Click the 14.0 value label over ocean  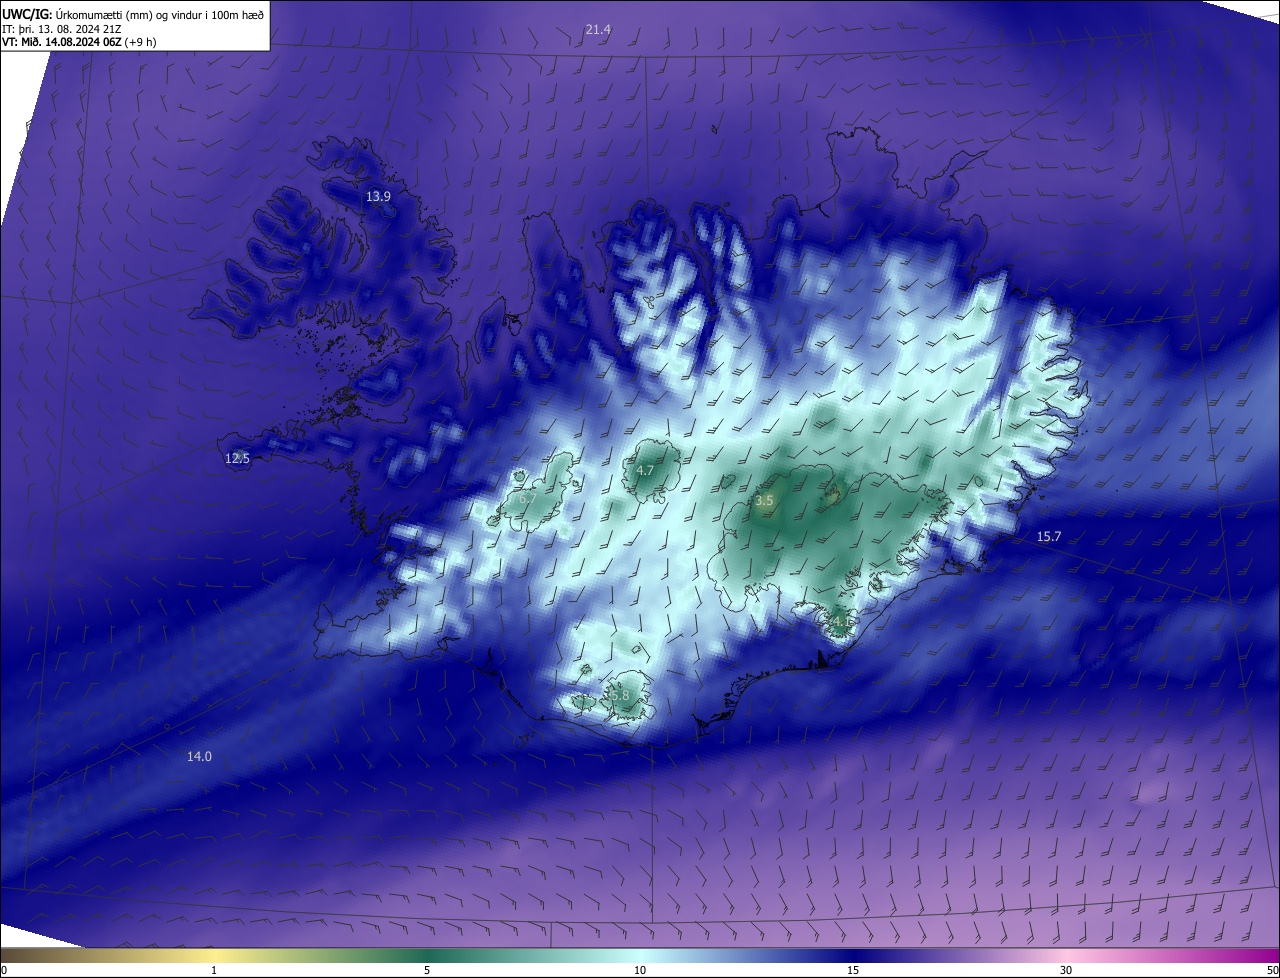[x=199, y=756]
